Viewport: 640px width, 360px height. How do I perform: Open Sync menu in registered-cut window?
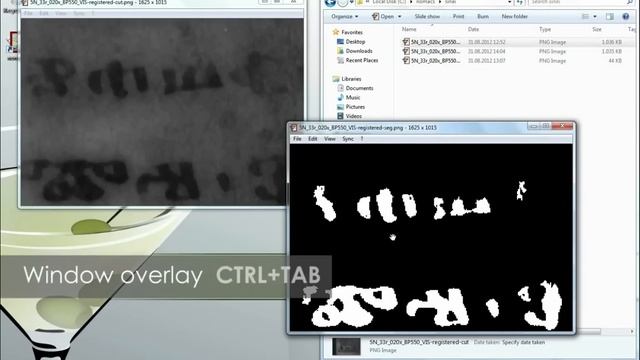point(79,13)
